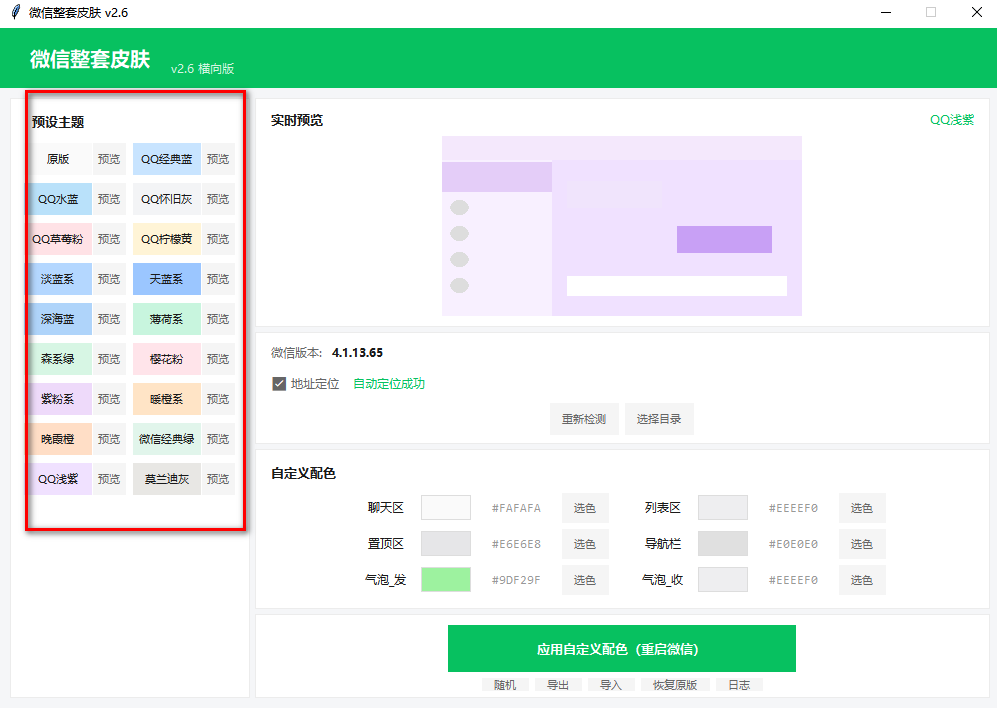Image resolution: width=997 pixels, height=708 pixels.
Task: Preview the 天蓝系 theme
Action: tap(218, 279)
